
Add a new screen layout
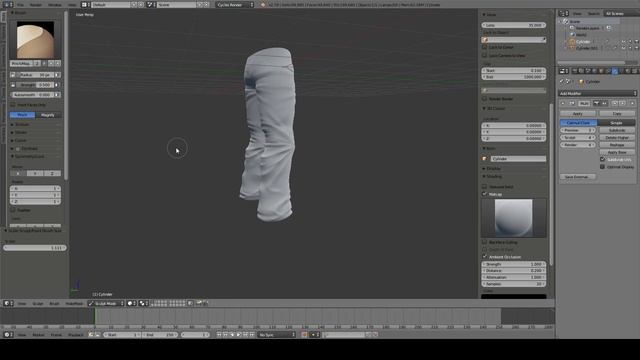pos(134,4)
